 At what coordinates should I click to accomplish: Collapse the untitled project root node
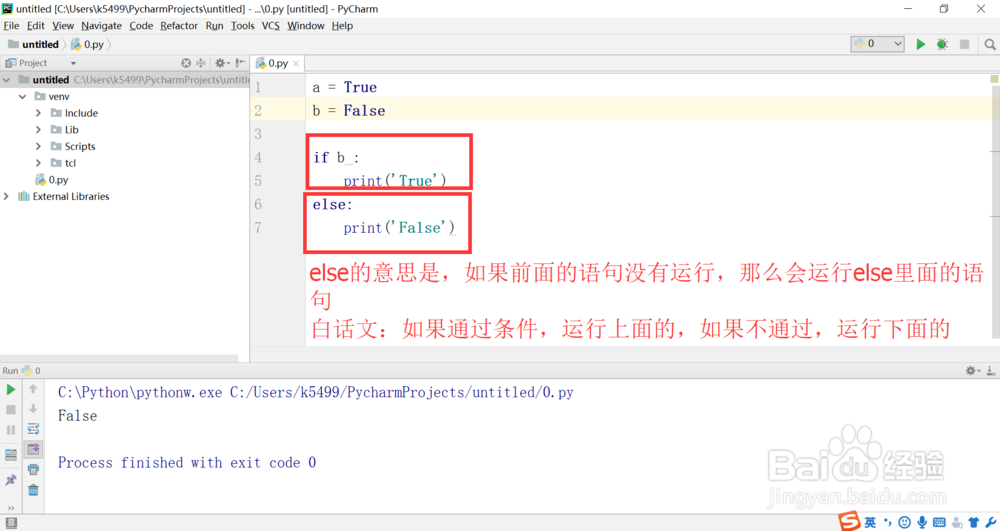[x=6, y=80]
